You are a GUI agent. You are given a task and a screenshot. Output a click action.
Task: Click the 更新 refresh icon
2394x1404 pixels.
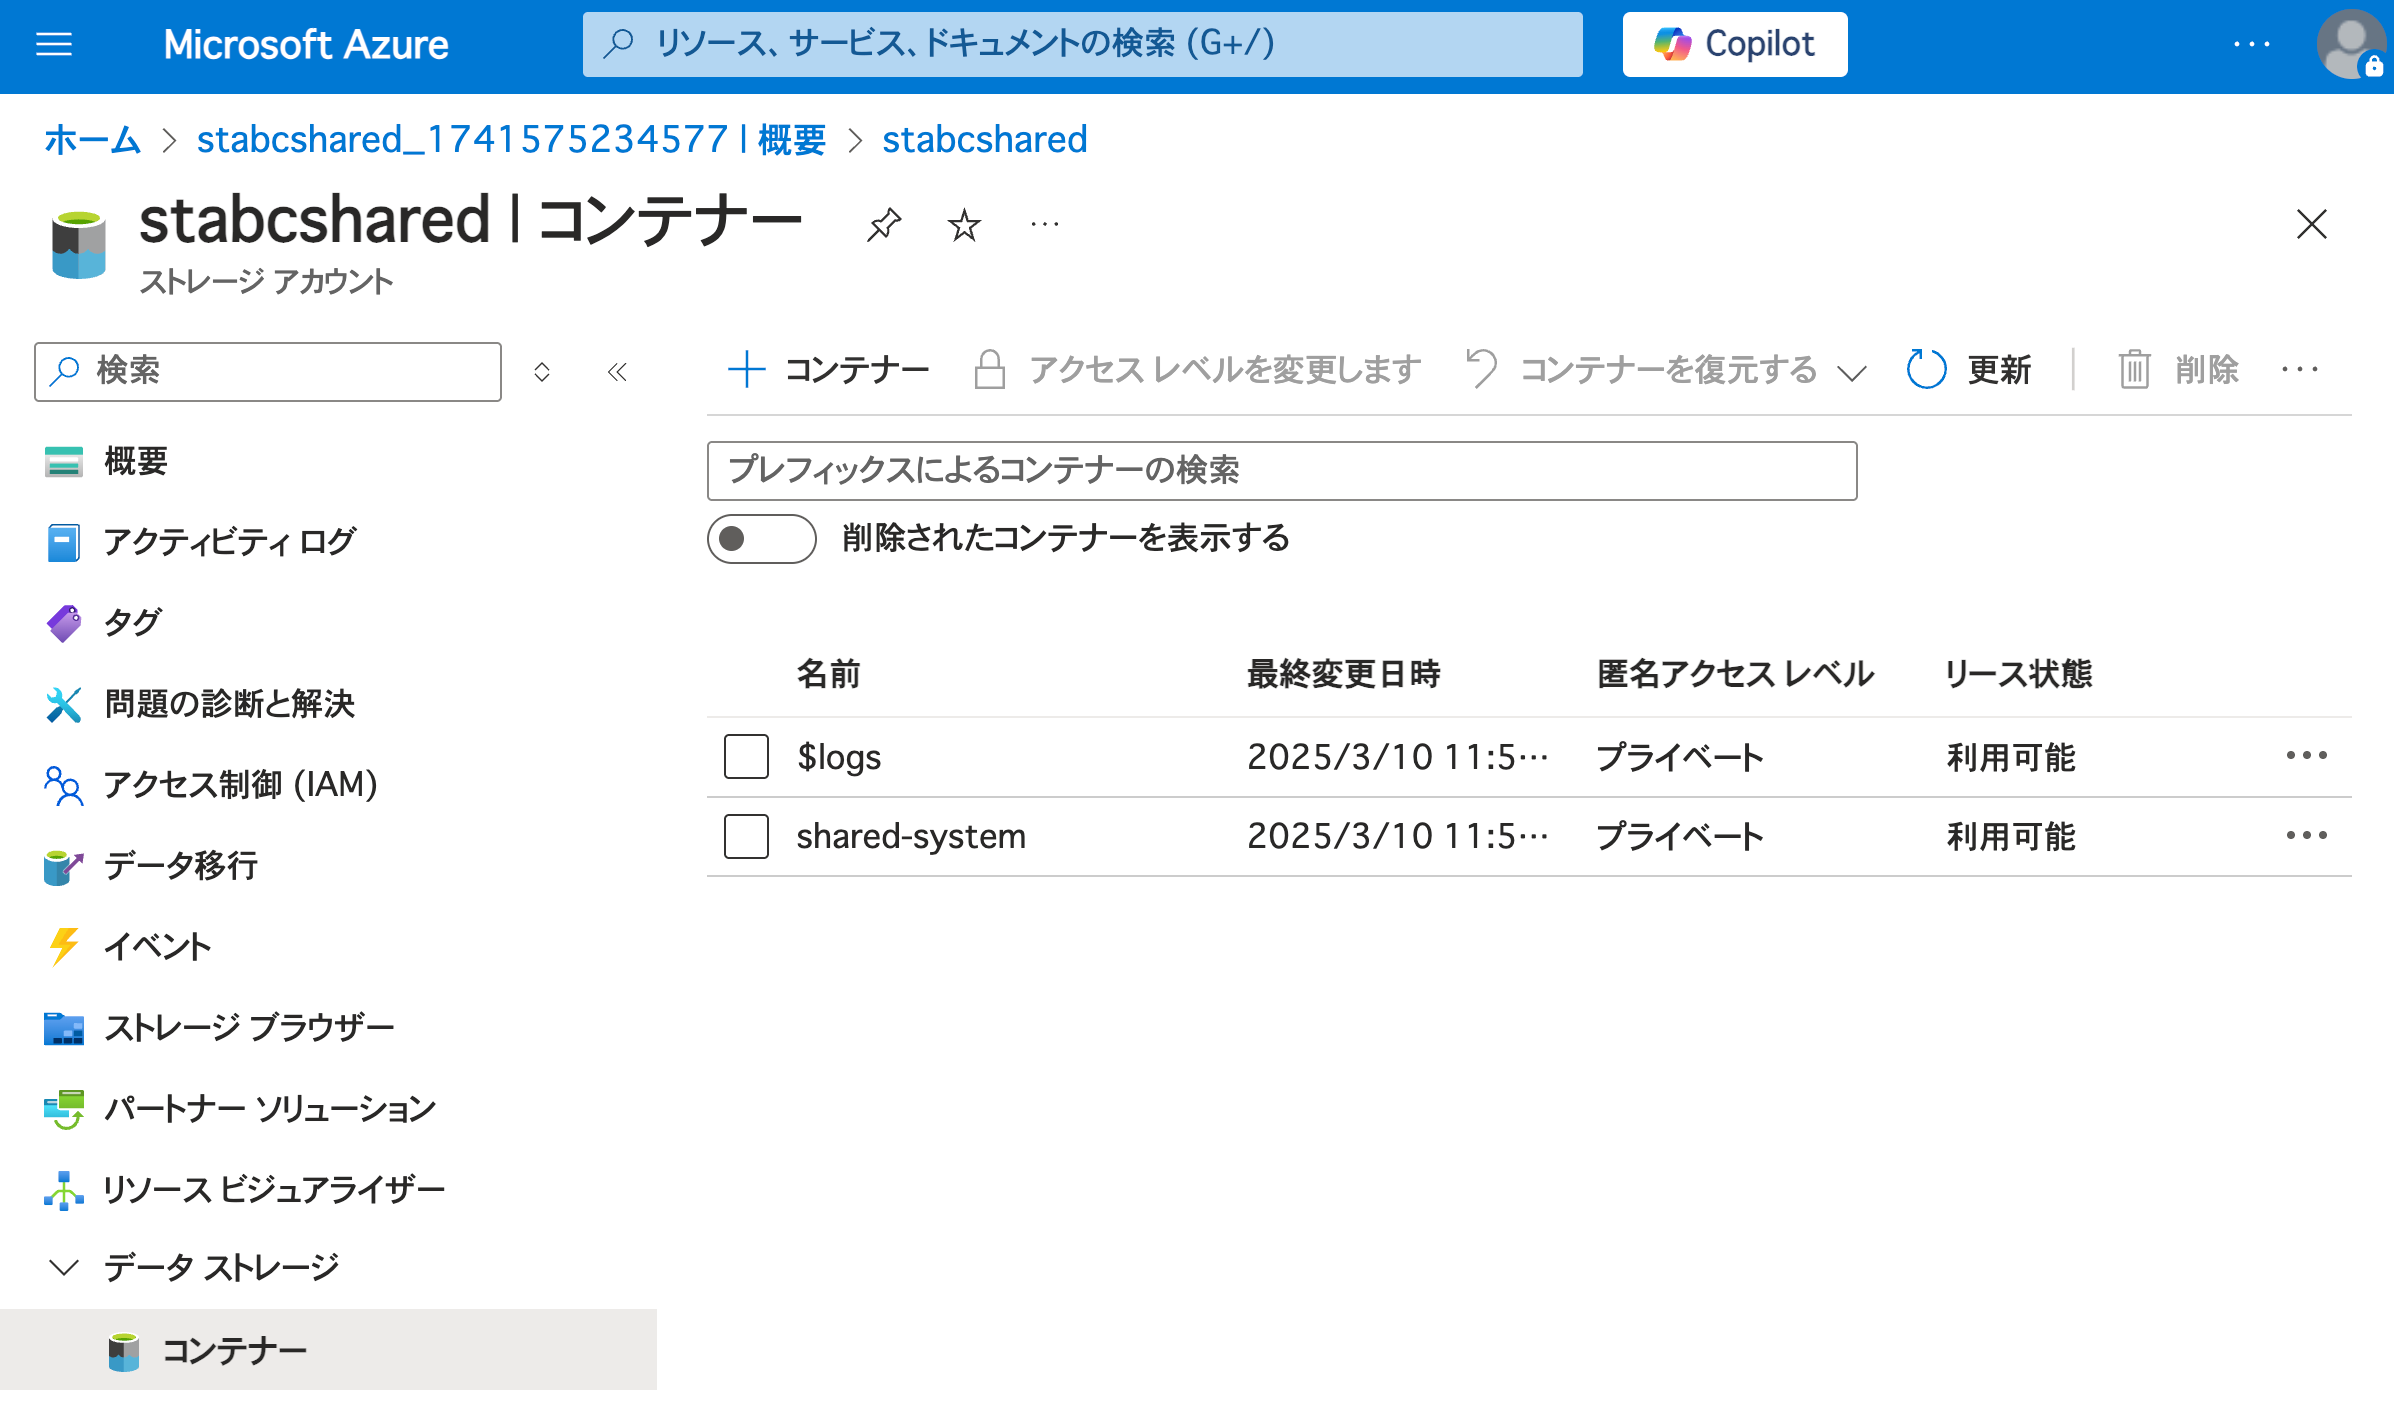point(1926,370)
